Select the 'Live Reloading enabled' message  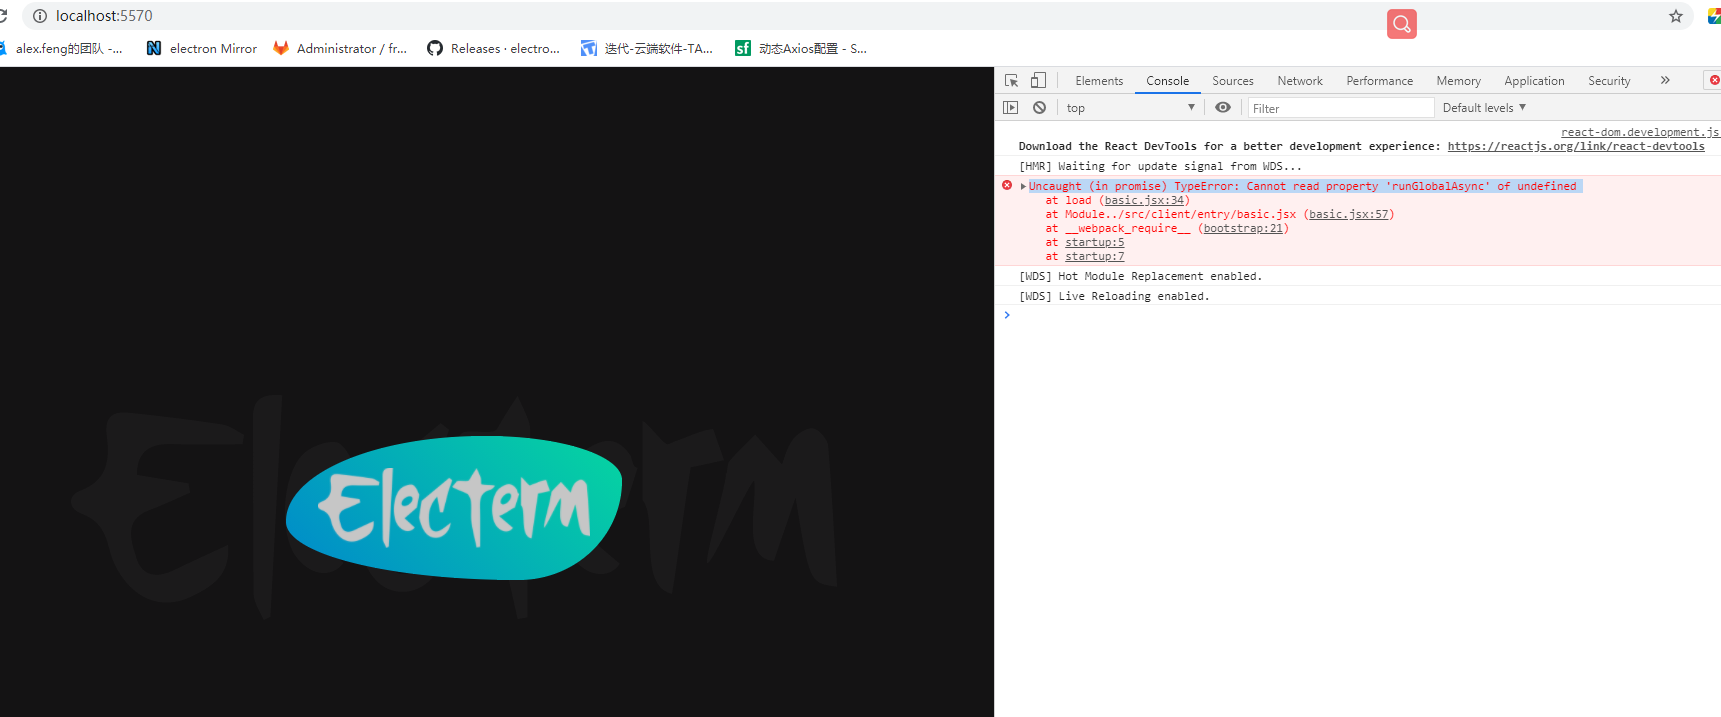[1114, 296]
